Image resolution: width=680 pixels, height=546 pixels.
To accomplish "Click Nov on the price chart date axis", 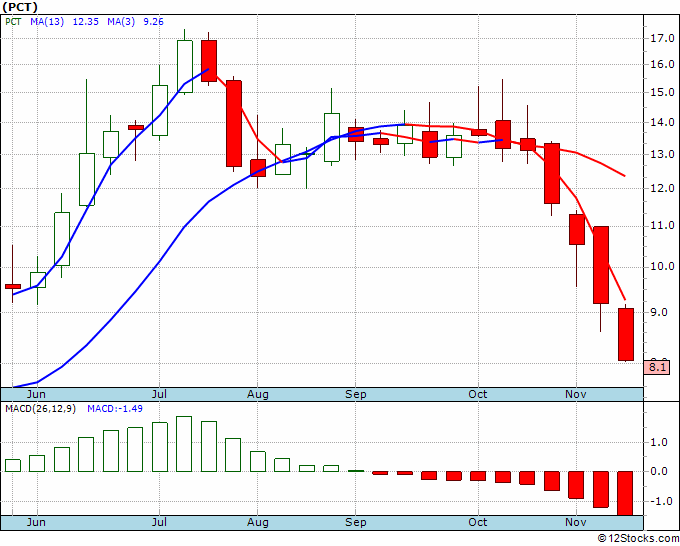I will (x=576, y=394).
